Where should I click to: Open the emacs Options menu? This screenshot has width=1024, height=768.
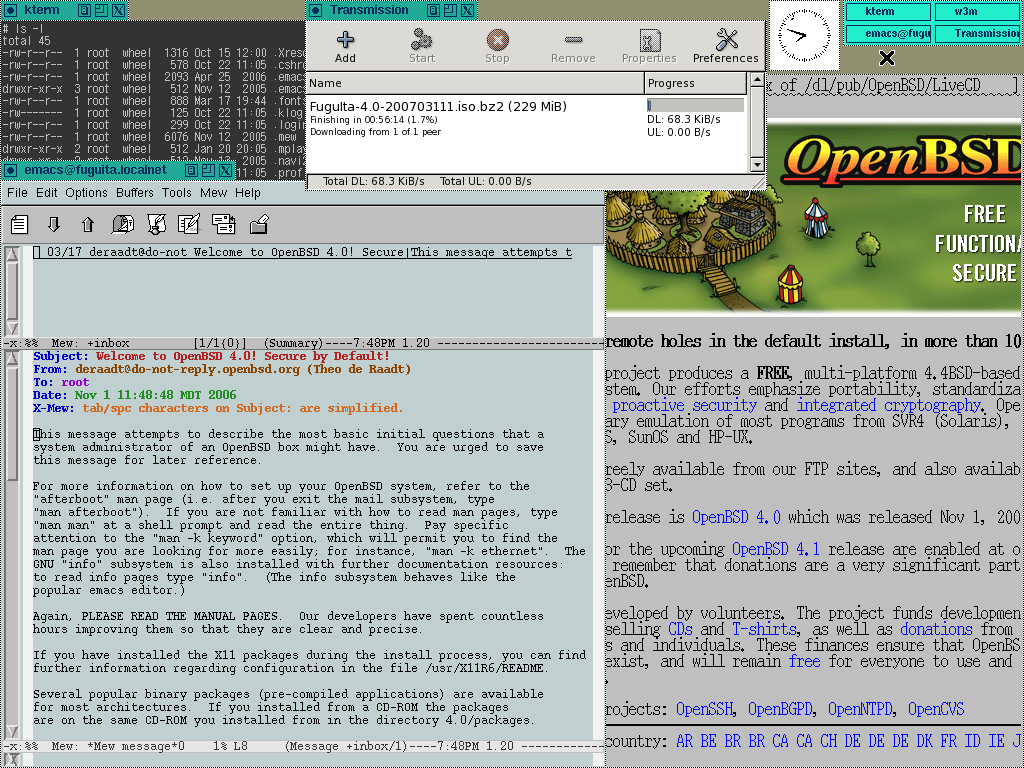tap(86, 193)
